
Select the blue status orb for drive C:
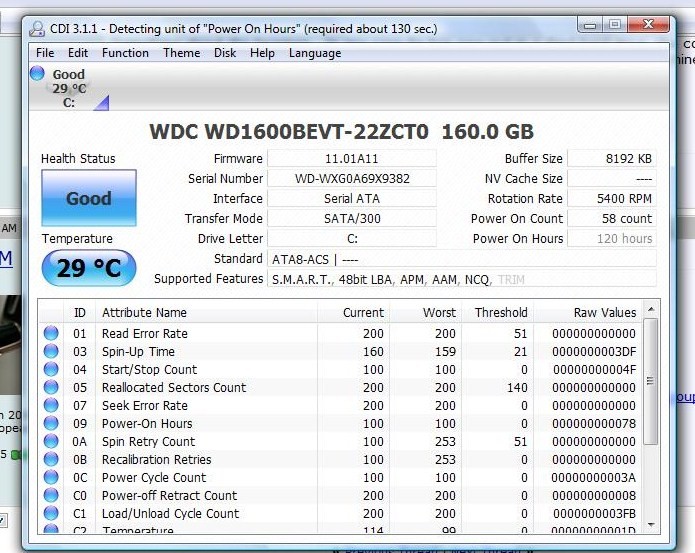(37, 73)
